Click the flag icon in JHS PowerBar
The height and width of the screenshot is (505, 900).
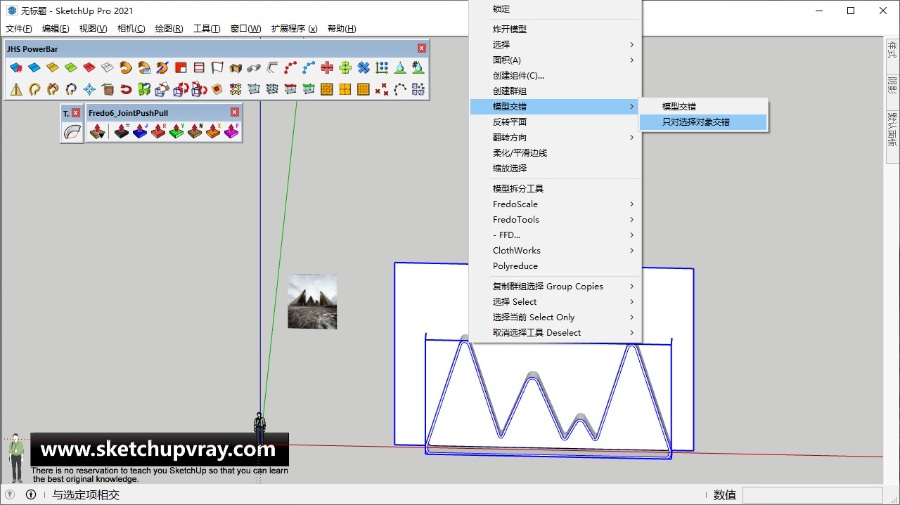(x=217, y=68)
